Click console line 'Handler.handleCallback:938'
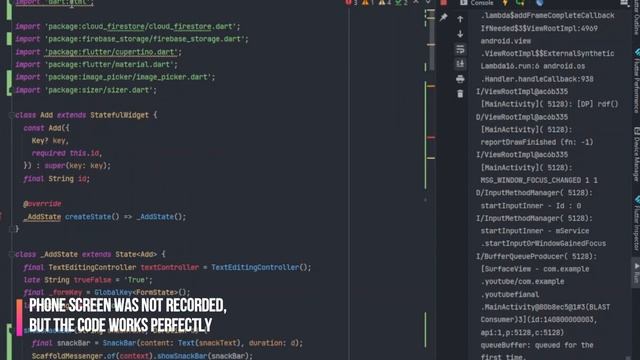Screen dimensions: 640x360 pos(537,79)
